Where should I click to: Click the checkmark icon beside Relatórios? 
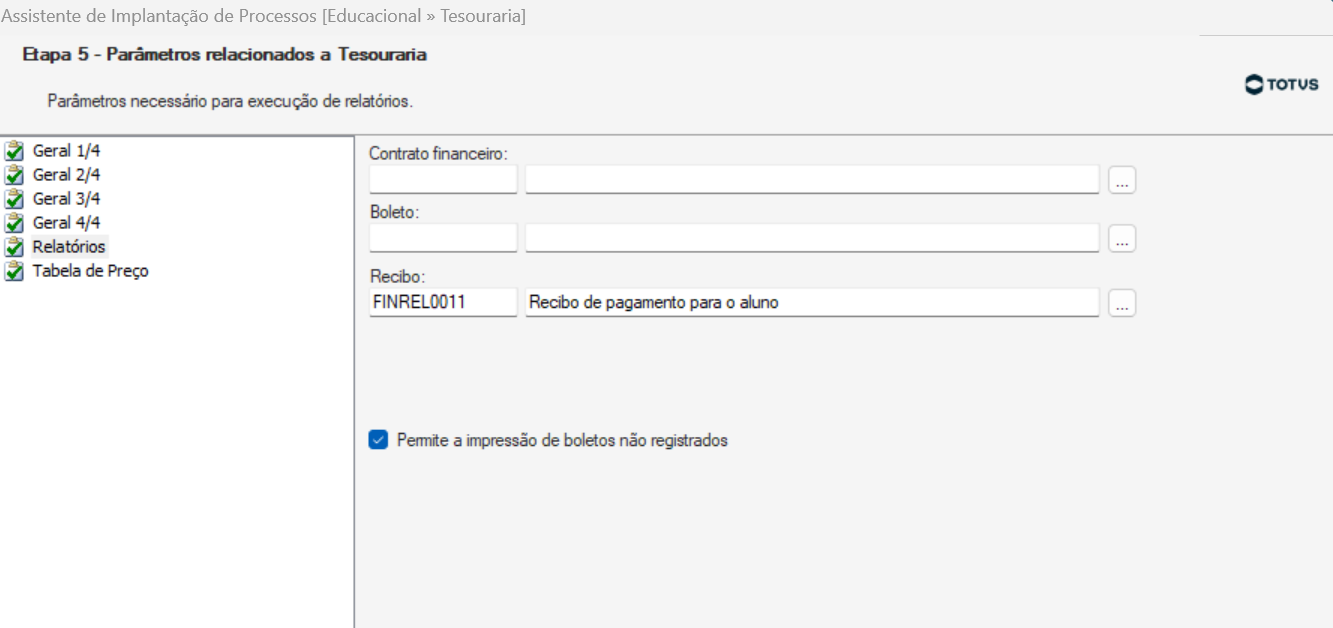pos(14,247)
